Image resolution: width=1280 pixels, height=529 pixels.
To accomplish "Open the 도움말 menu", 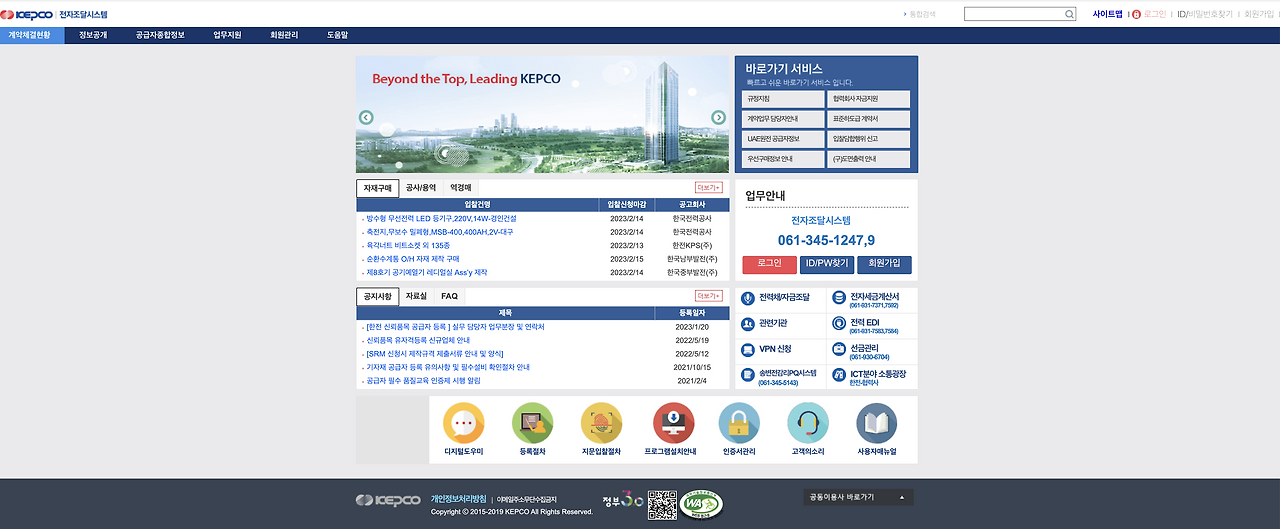I will (x=337, y=35).
